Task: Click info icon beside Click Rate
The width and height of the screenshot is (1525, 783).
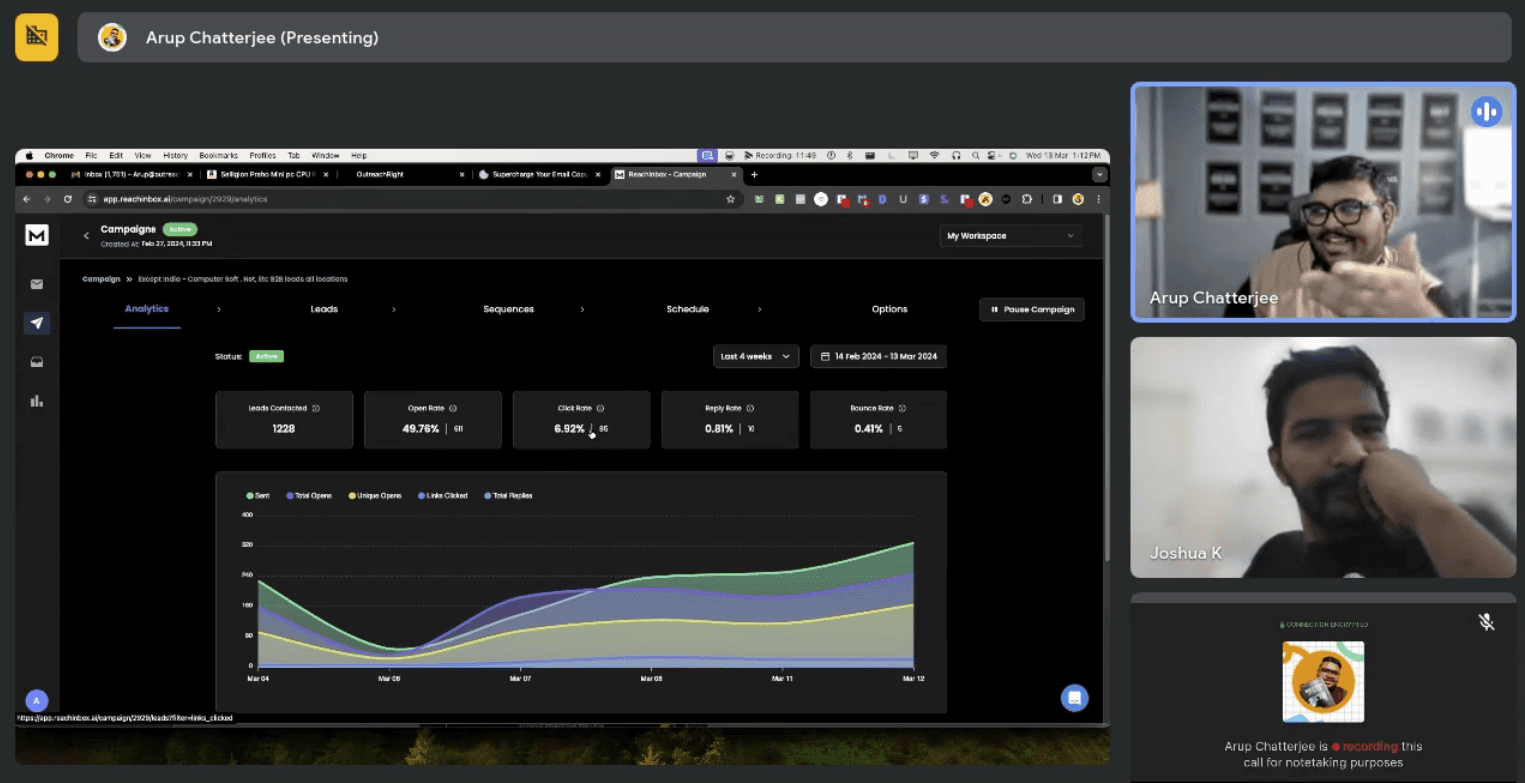Action: (600, 408)
